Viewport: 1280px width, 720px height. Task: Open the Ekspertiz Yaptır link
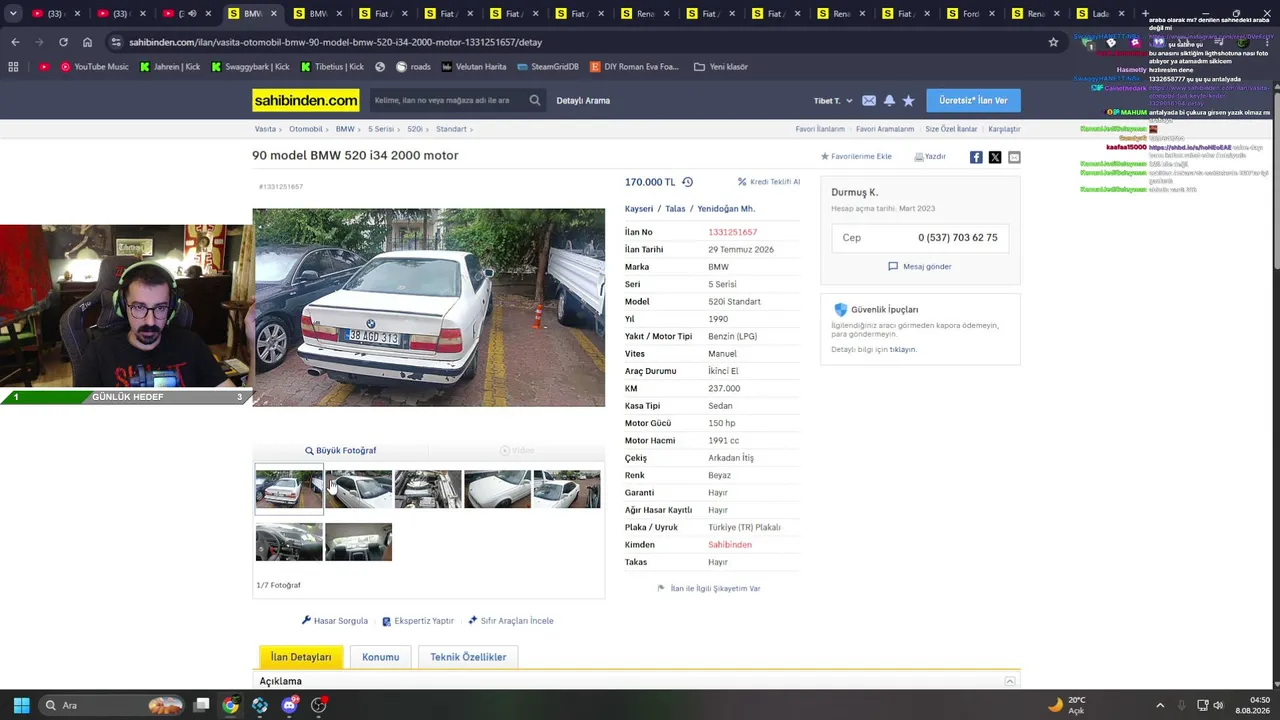click(418, 621)
